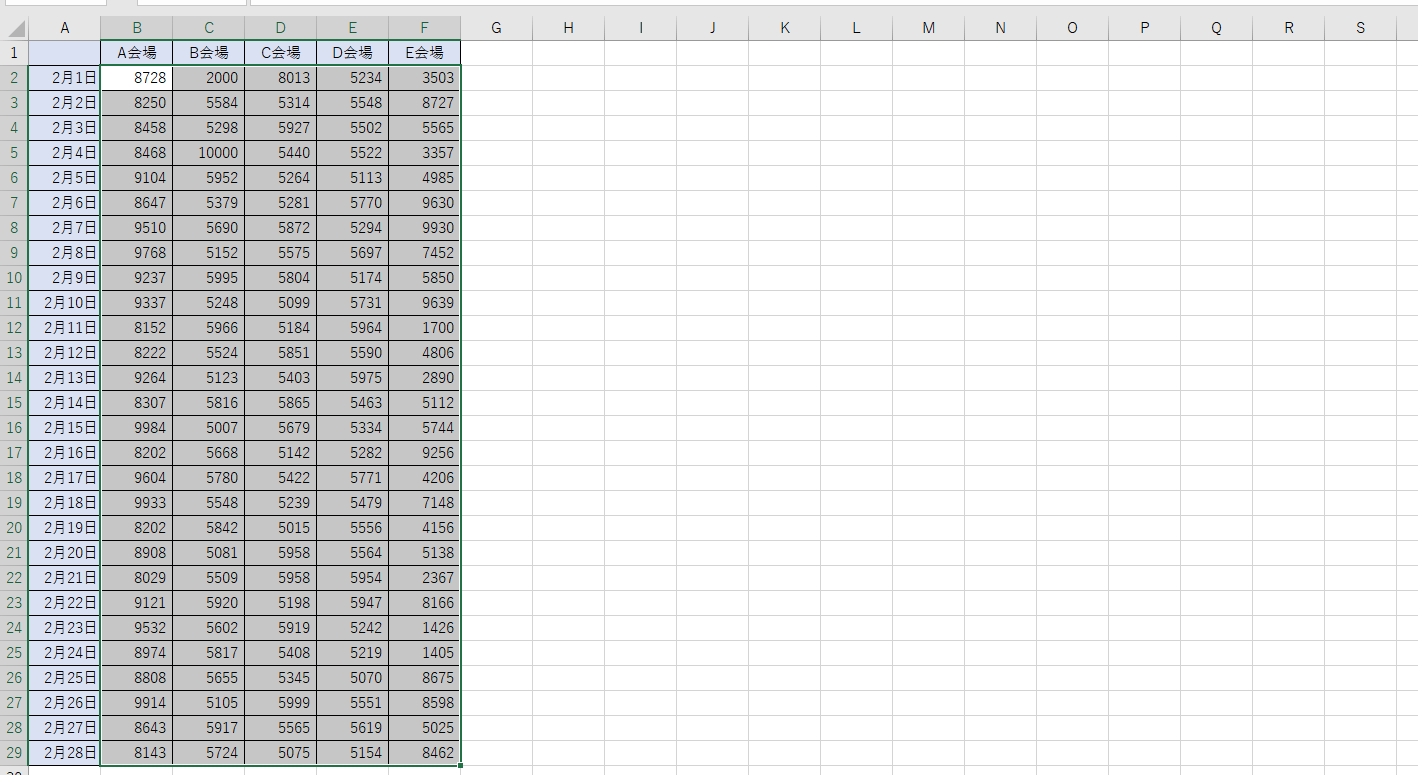The image size is (1418, 775).
Task: Click cell with value 5070
Action: [x=353, y=678]
